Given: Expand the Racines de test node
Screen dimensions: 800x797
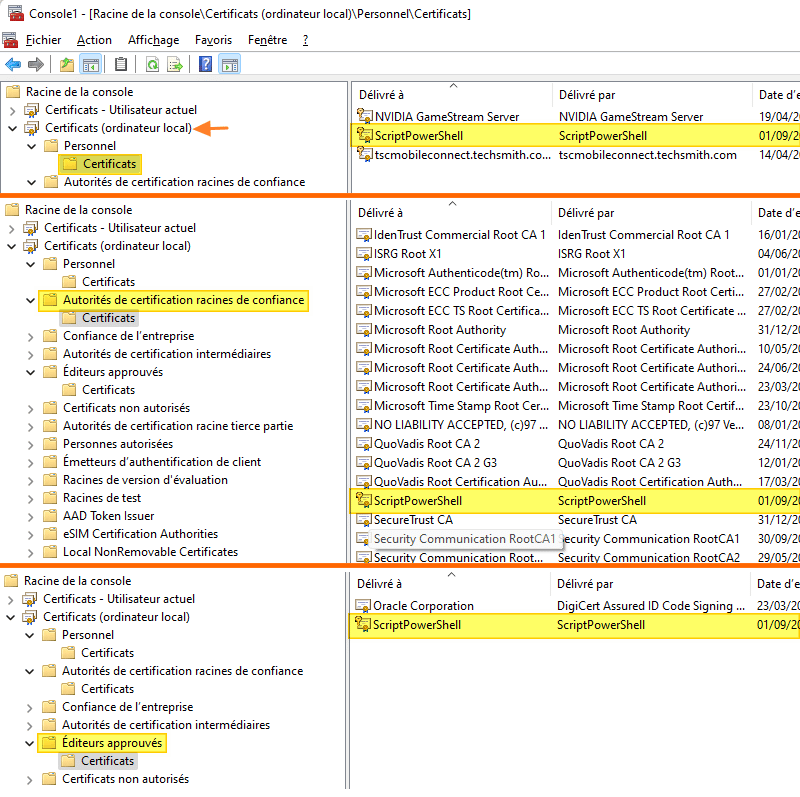Looking at the screenshot, I should 31,498.
